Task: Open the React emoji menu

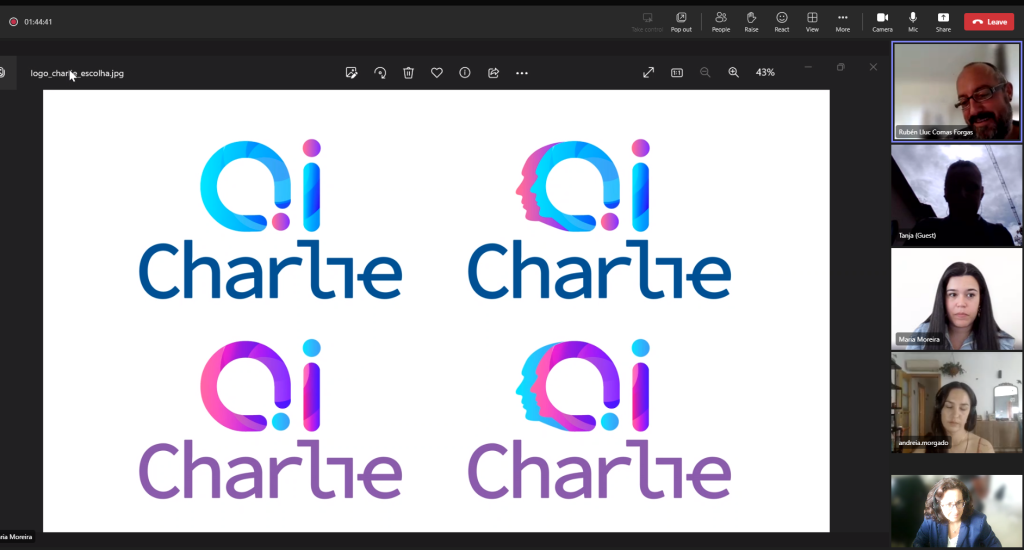Action: 782,21
